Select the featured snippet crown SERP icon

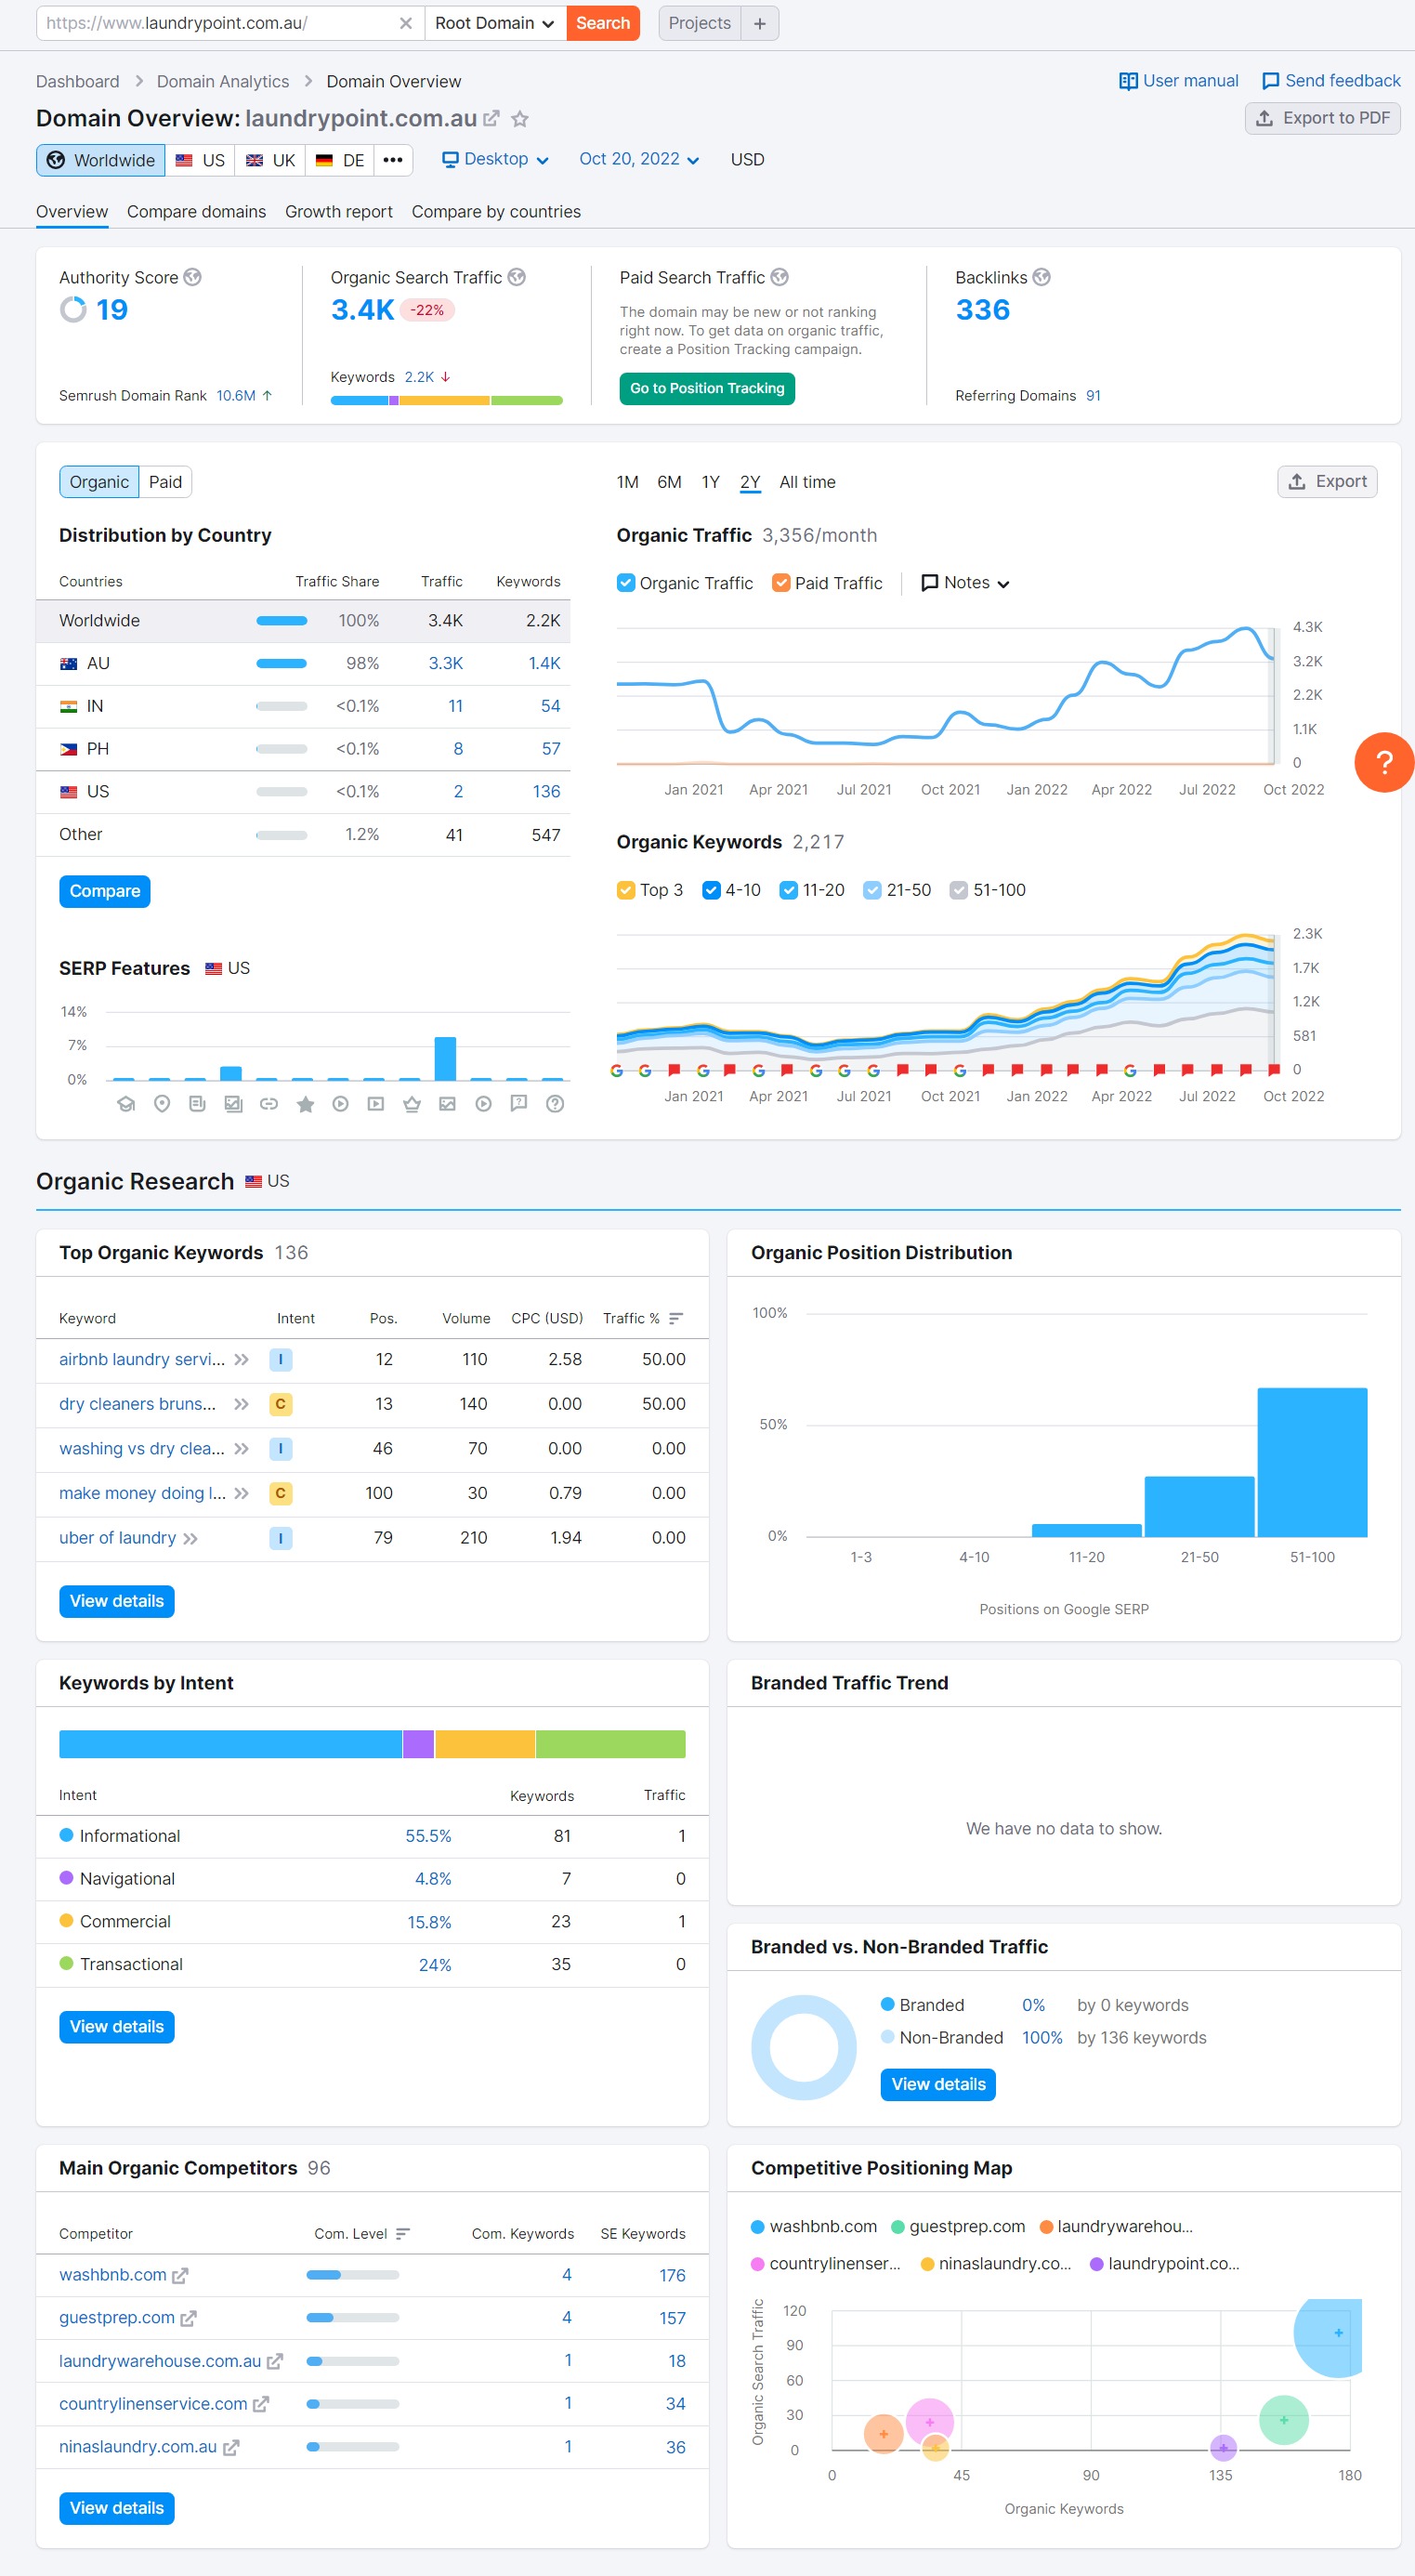point(412,1104)
